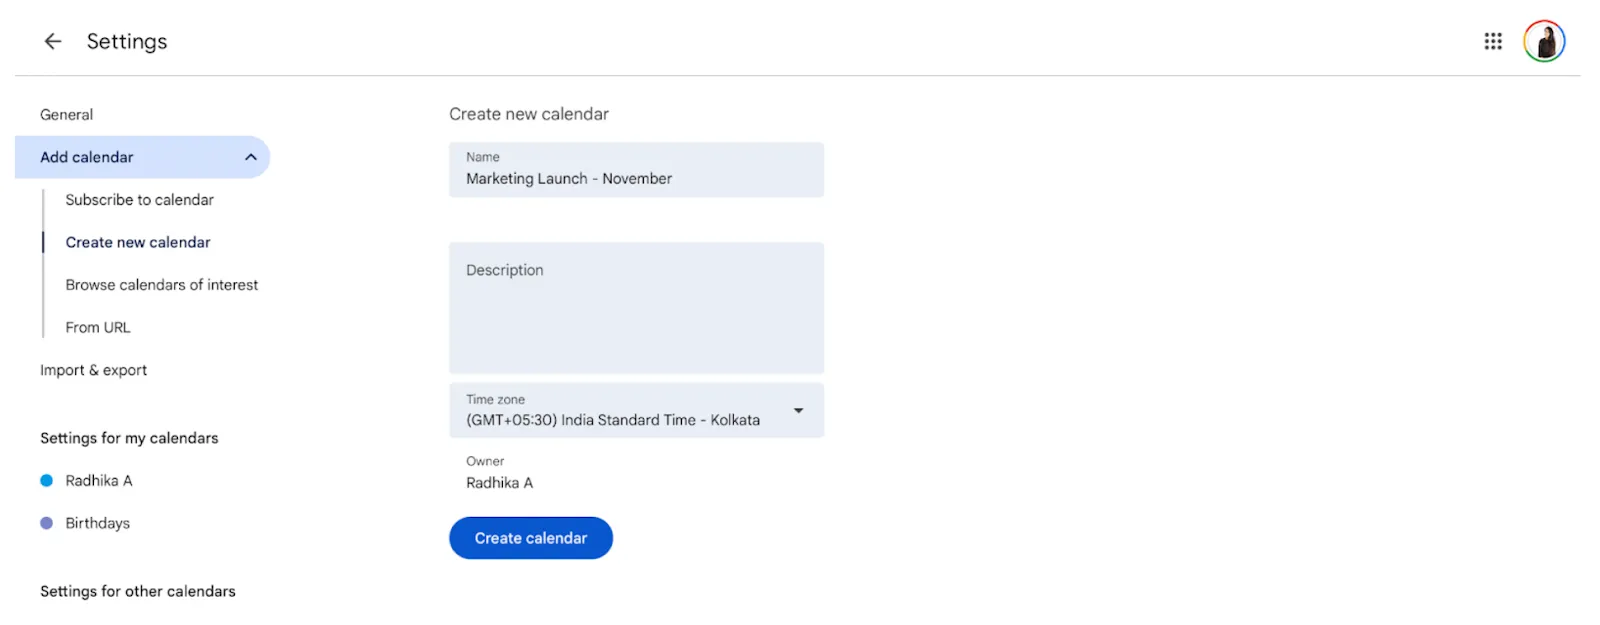
Task: Choose the From URL option
Action: click(98, 327)
